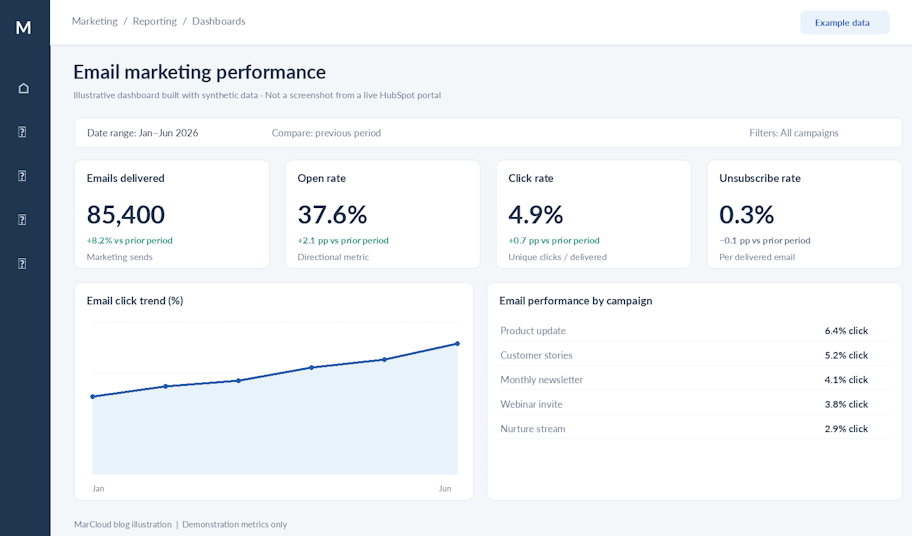The height and width of the screenshot is (536, 912).
Task: Click the Email click trend (%) chart title
Action: coord(135,301)
